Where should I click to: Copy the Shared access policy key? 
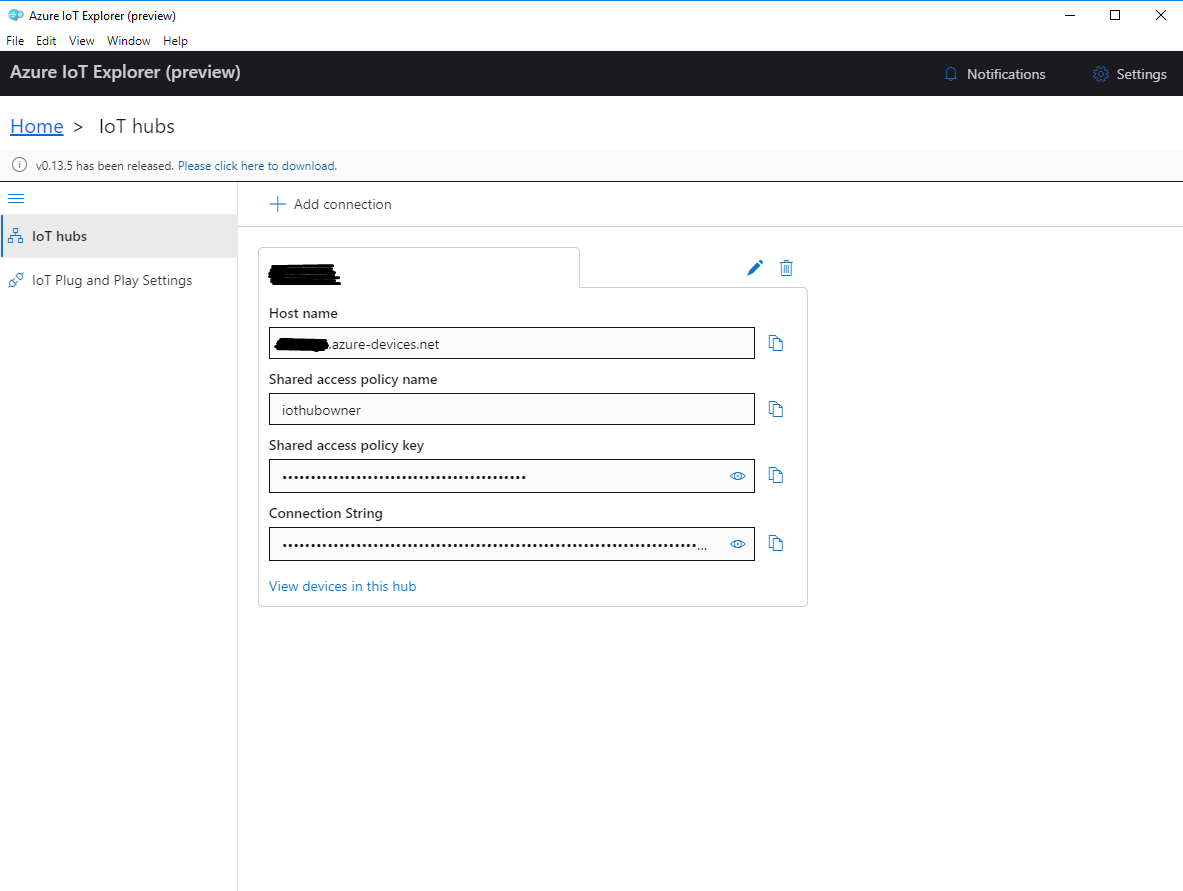coord(776,475)
